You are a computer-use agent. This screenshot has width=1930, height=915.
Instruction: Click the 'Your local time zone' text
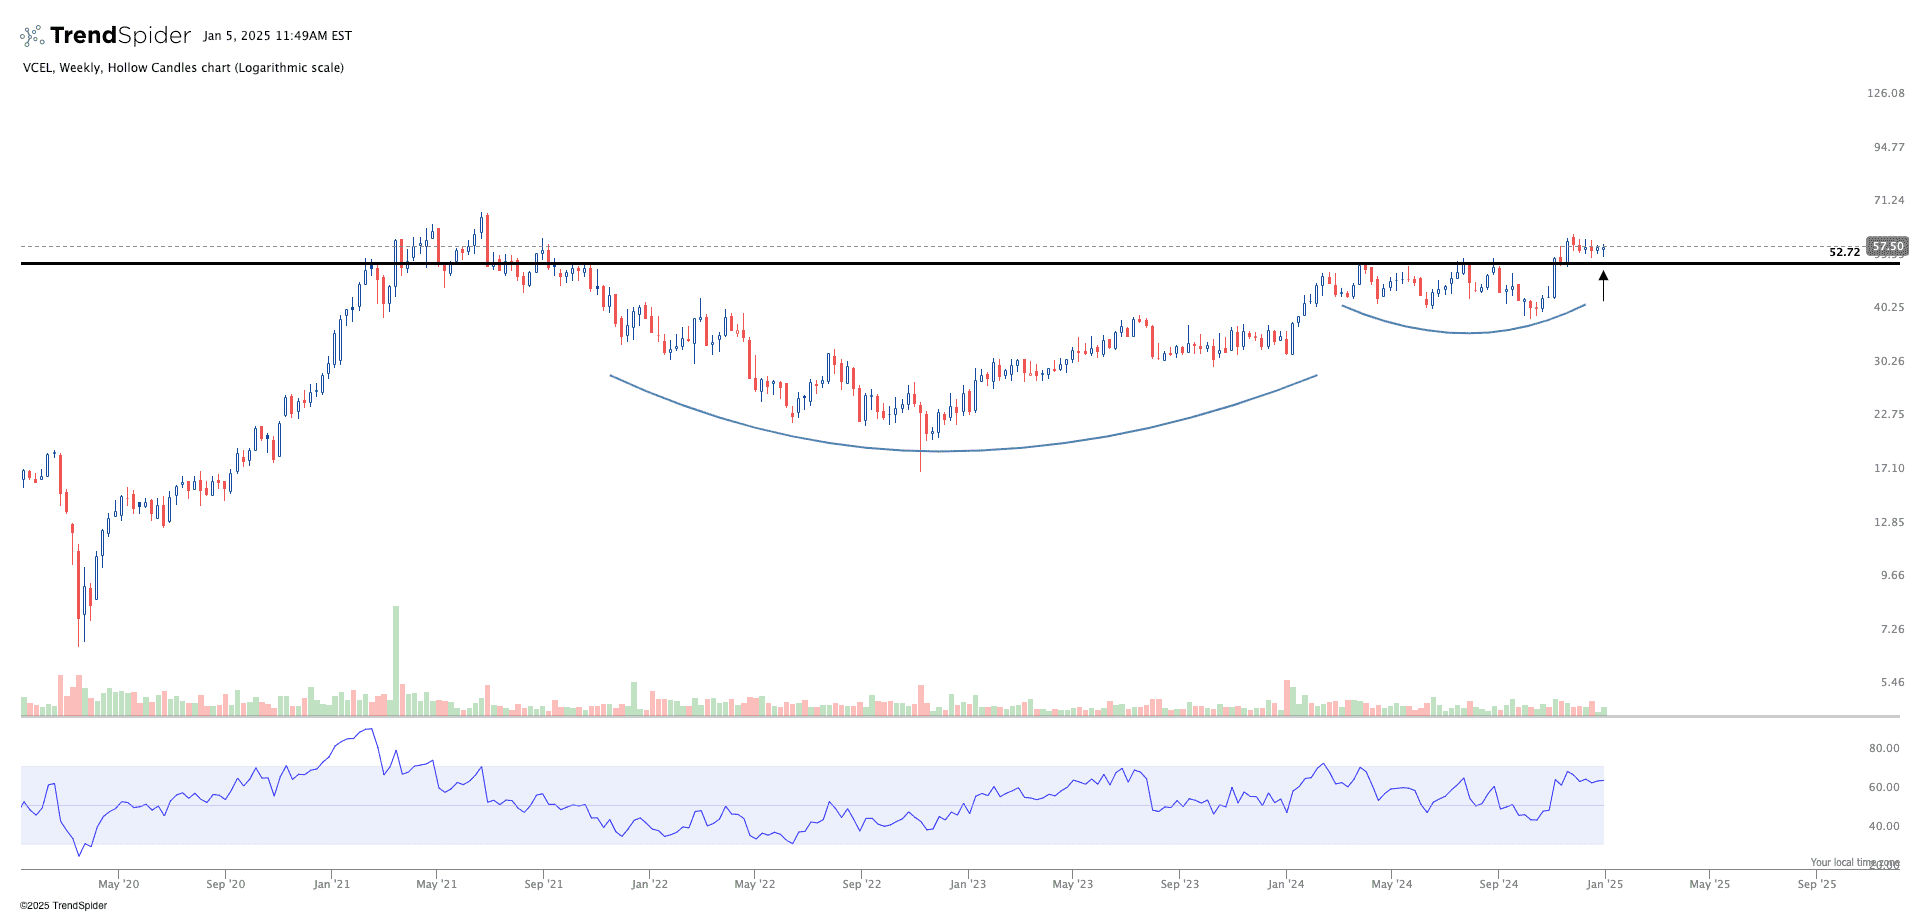1854,862
